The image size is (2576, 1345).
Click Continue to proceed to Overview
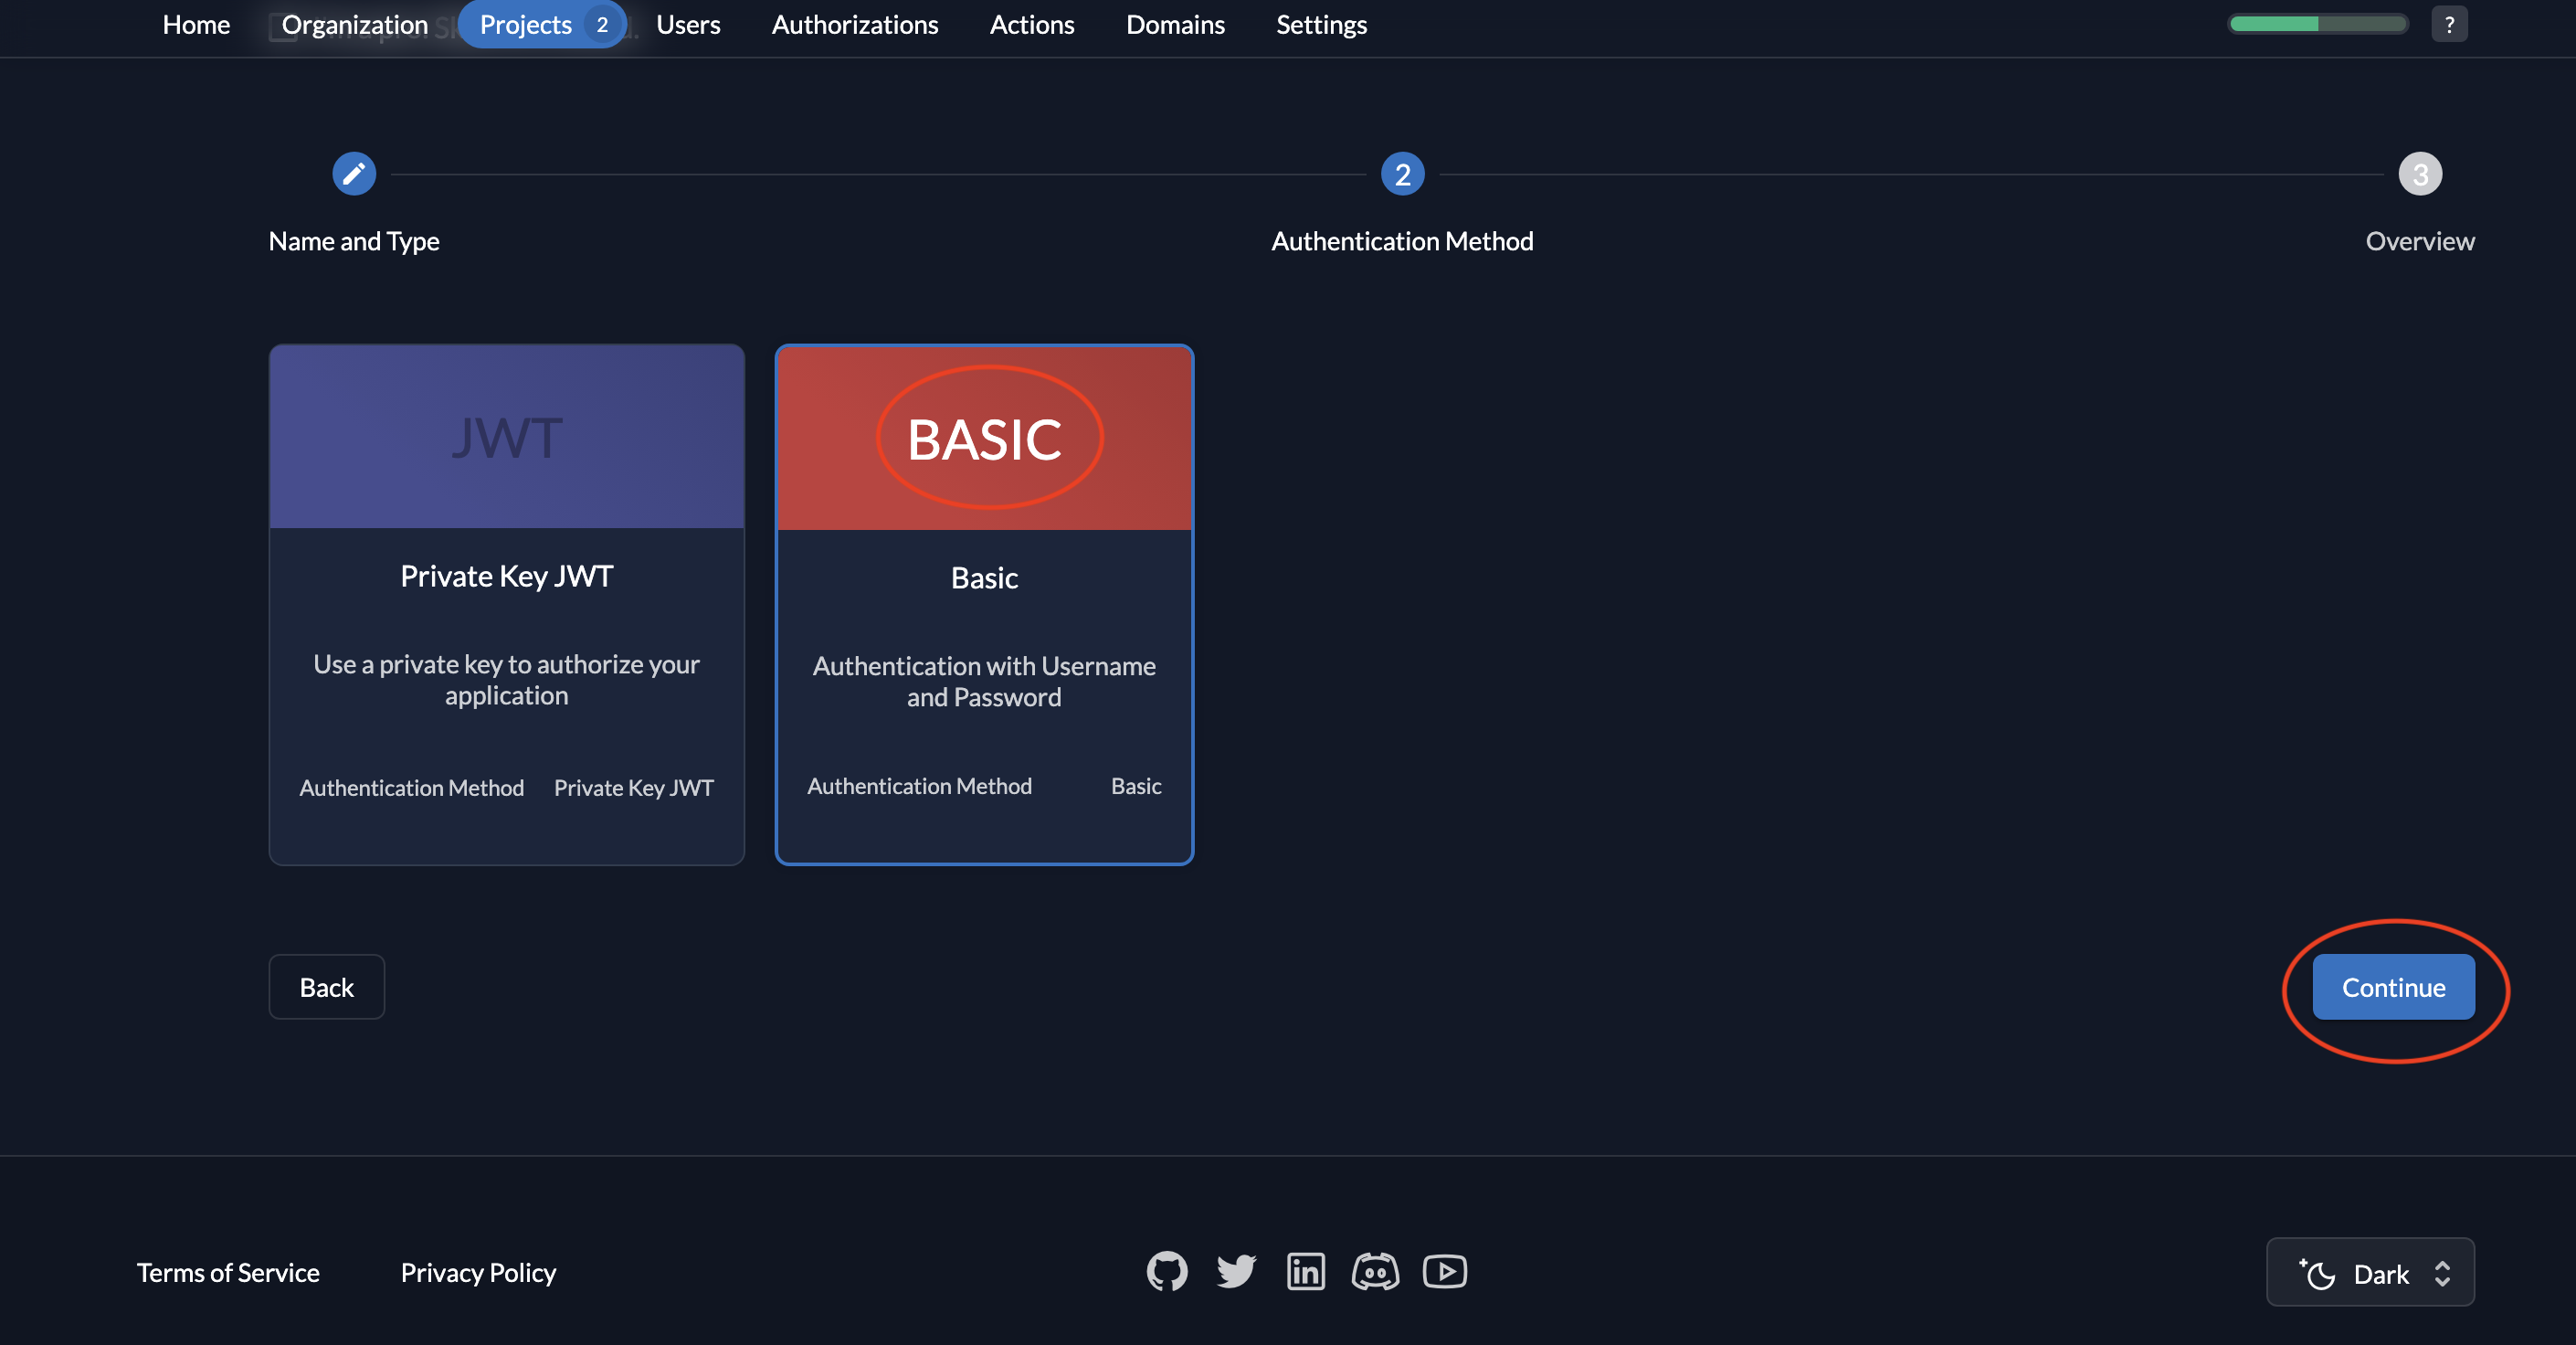pyautogui.click(x=2395, y=987)
